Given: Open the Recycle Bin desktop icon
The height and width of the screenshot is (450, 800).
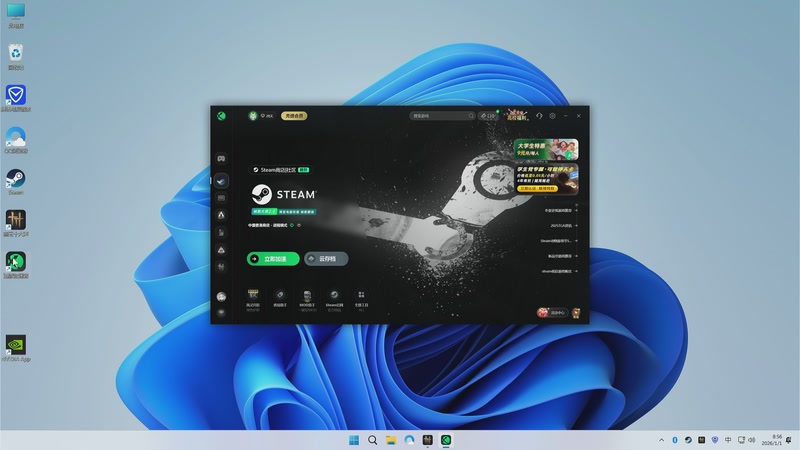Looking at the screenshot, I should pyautogui.click(x=16, y=56).
